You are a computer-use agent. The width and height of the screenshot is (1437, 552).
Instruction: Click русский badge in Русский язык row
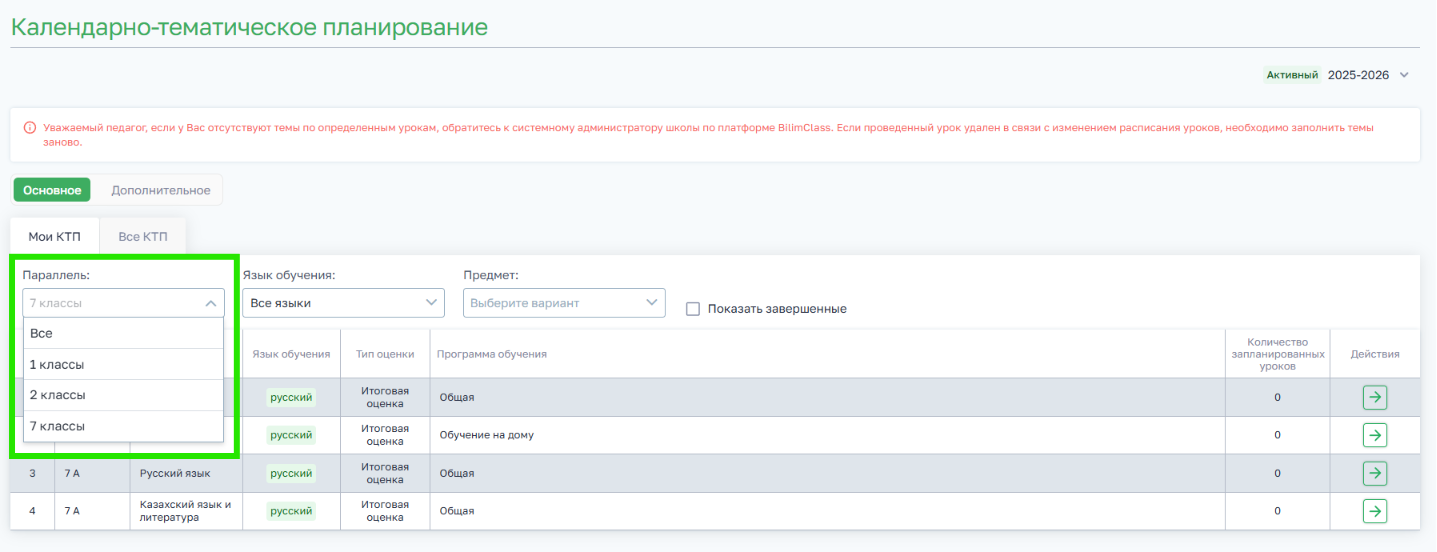291,473
